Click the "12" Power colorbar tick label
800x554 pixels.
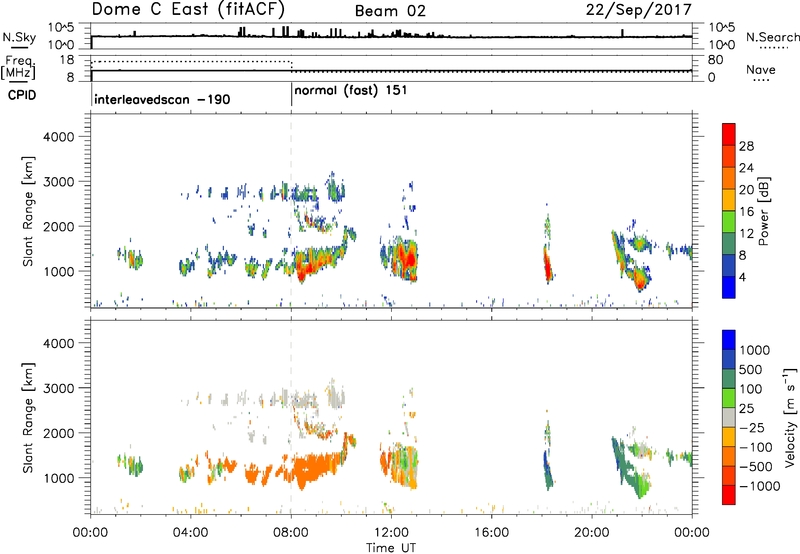(x=746, y=233)
